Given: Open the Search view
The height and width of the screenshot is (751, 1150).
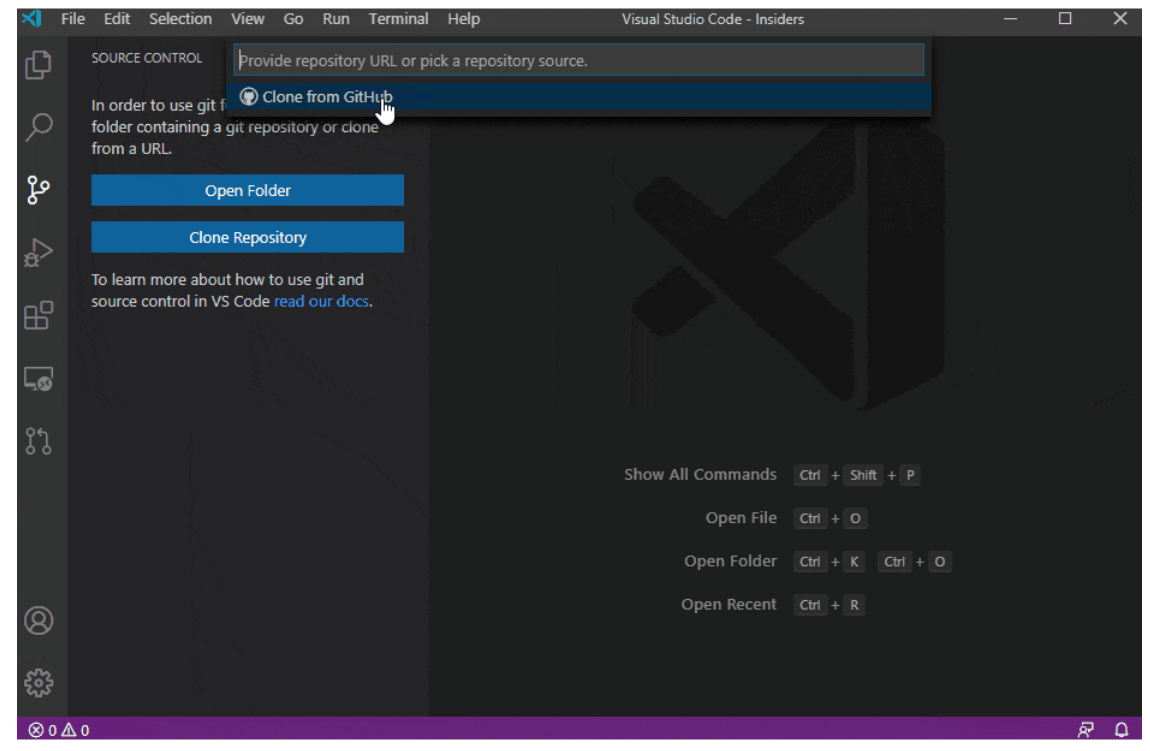Looking at the screenshot, I should (x=38, y=126).
